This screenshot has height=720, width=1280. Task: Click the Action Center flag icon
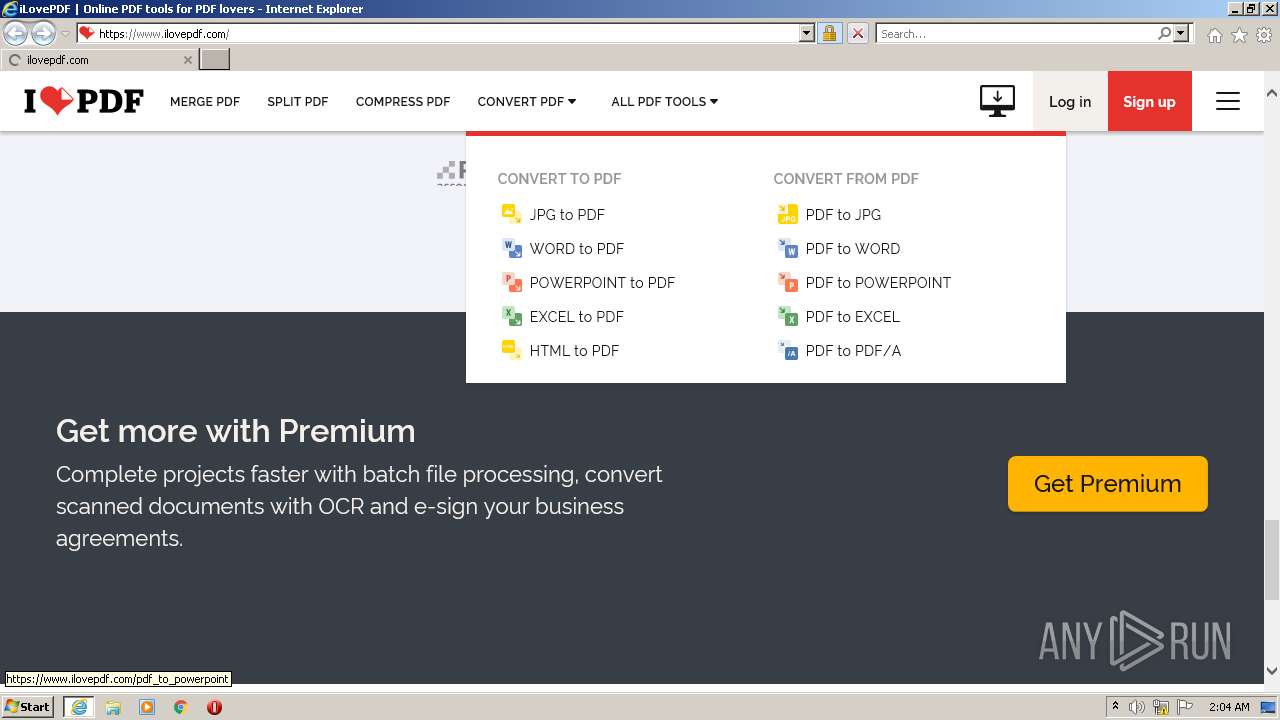click(1185, 707)
